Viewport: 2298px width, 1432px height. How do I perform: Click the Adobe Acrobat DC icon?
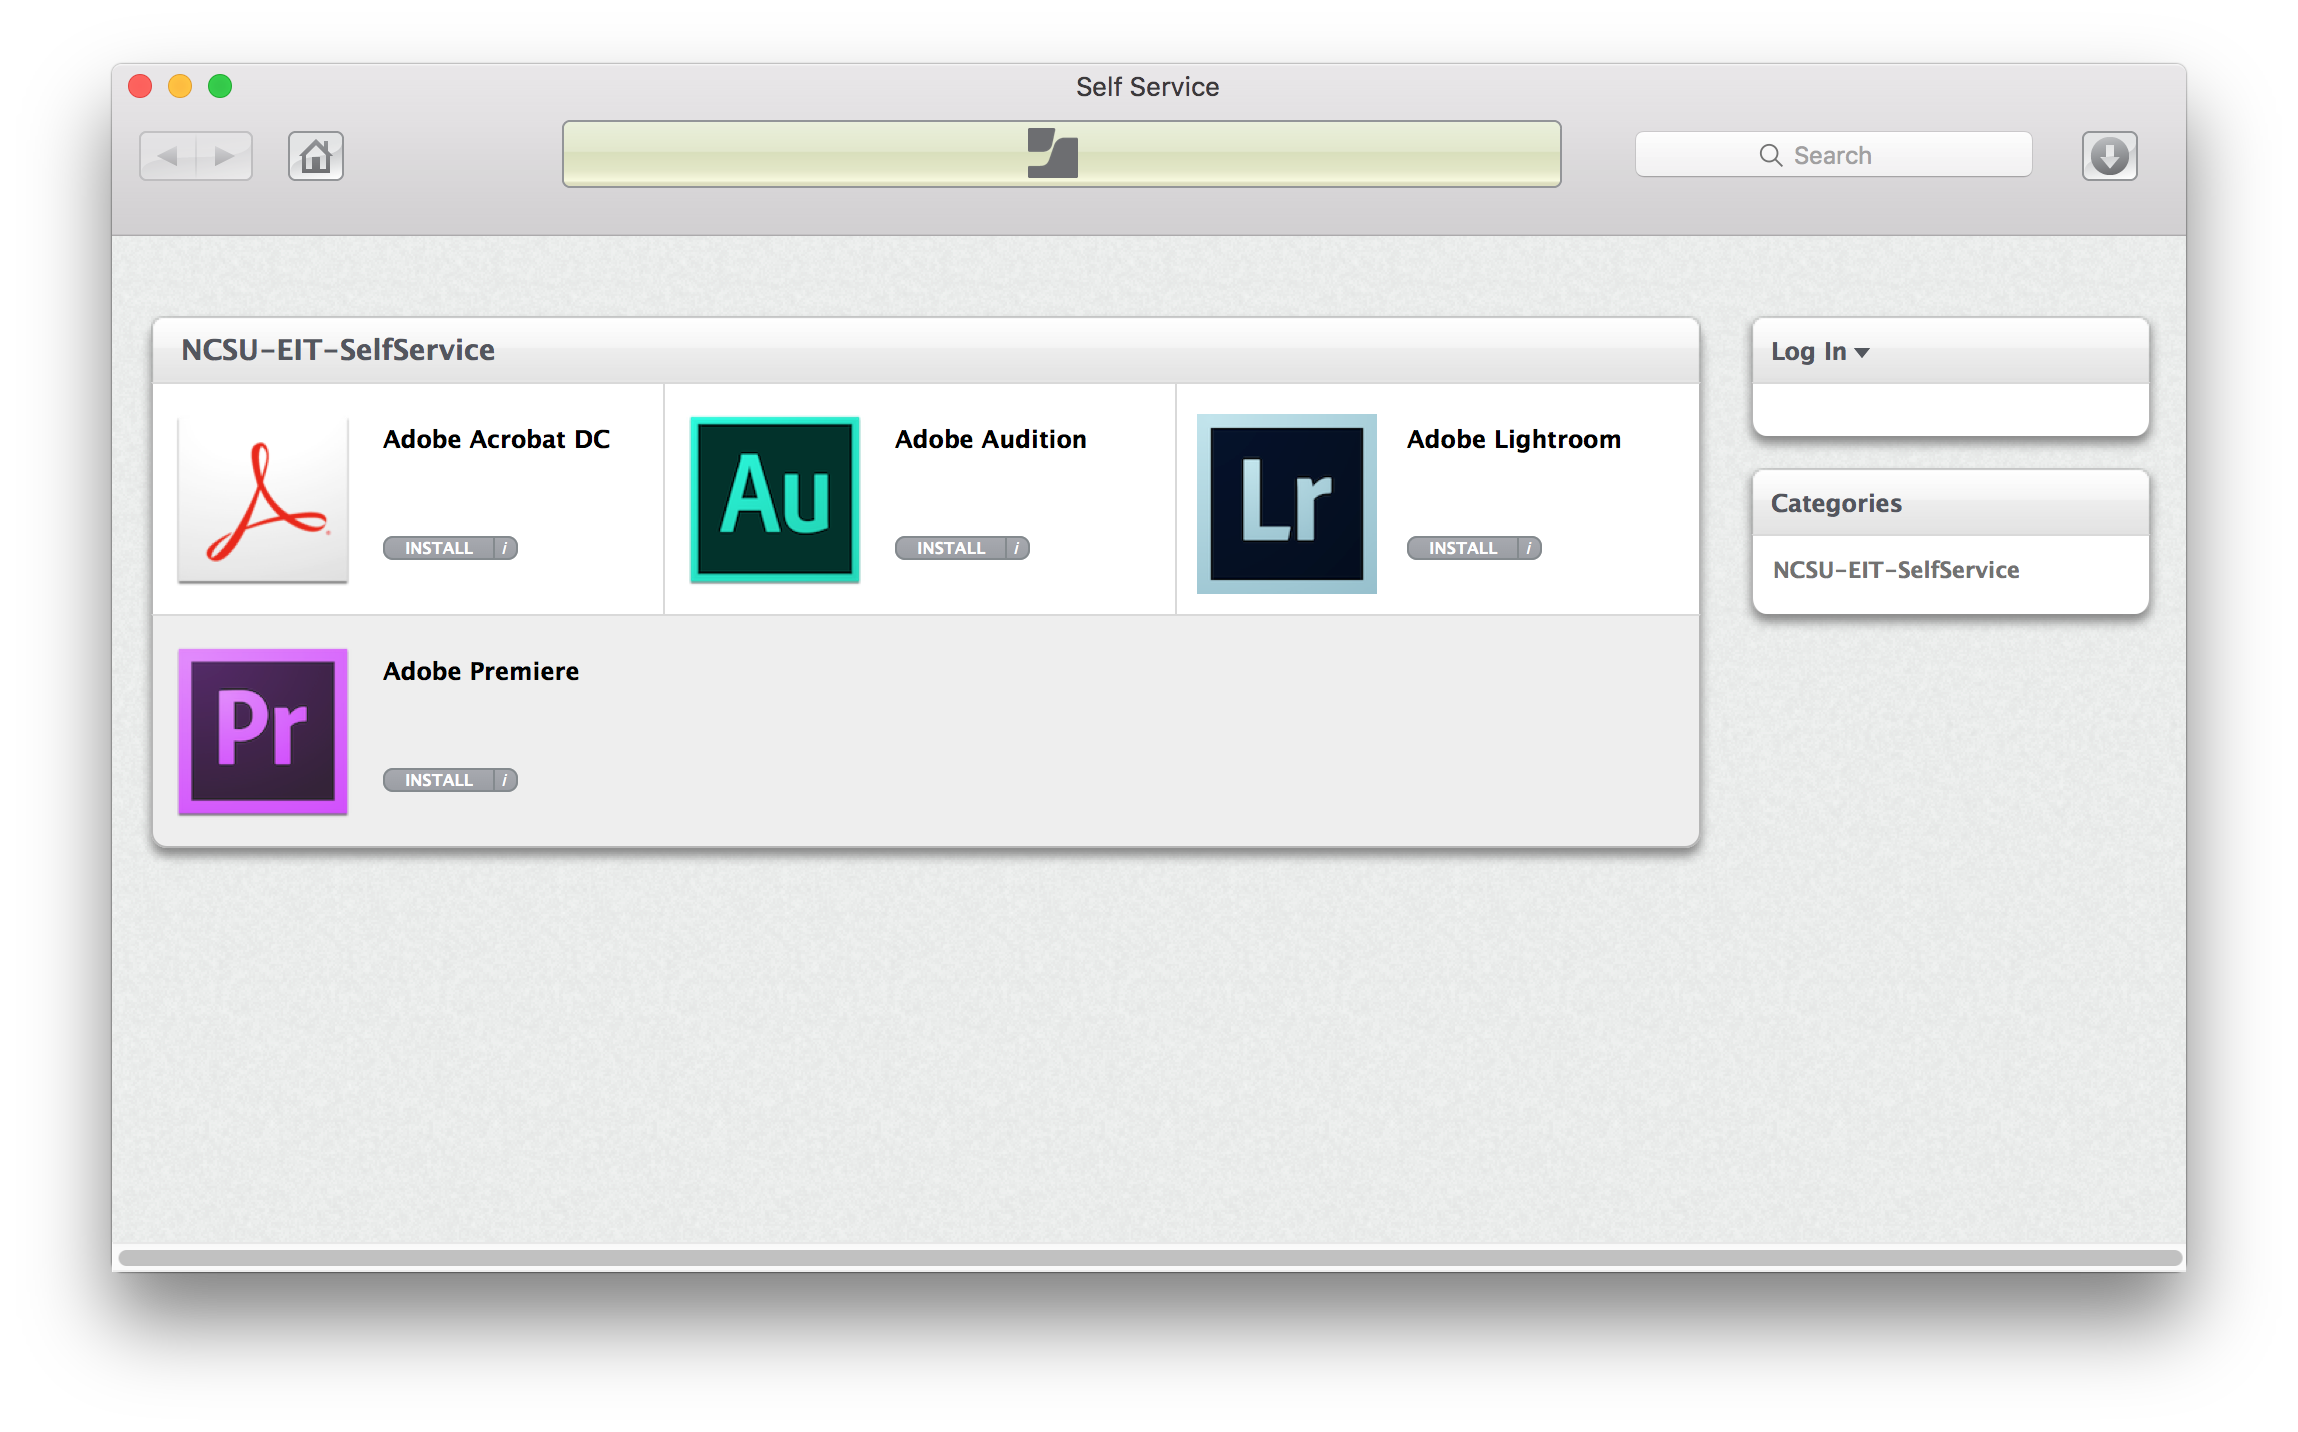pos(263,500)
